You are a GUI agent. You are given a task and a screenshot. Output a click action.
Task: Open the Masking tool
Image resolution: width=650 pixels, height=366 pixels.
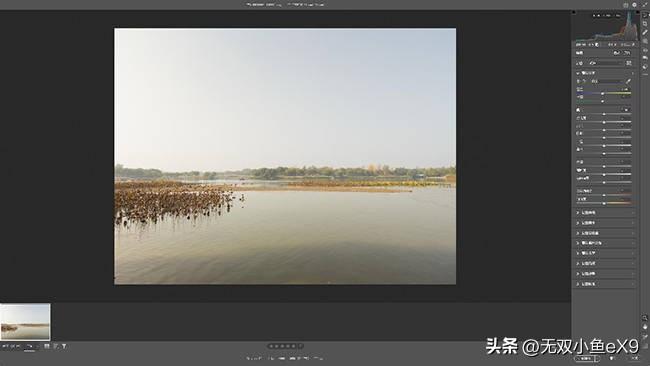(x=645, y=41)
